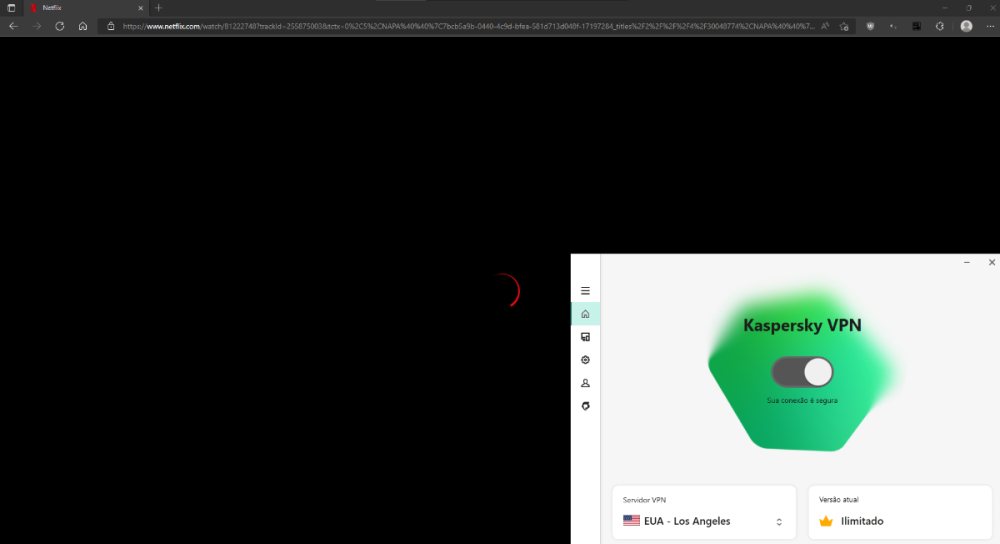Minimize the Kaspersky VPN window
Image resolution: width=1000 pixels, height=544 pixels.
pyautogui.click(x=967, y=262)
